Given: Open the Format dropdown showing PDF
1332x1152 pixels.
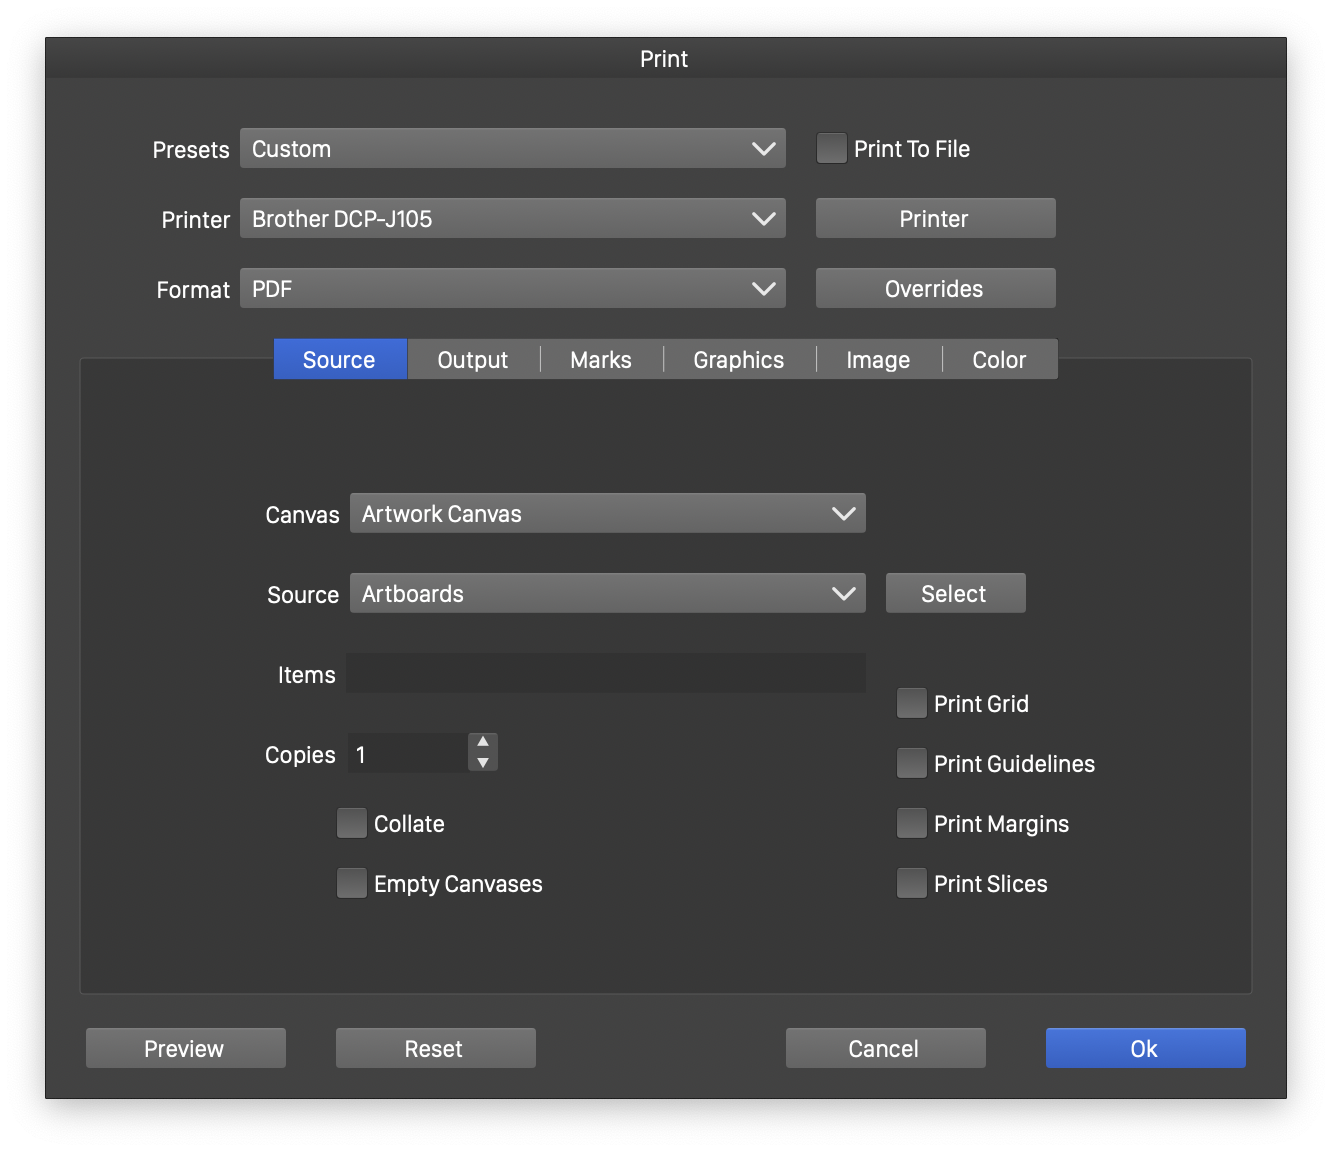Looking at the screenshot, I should click(512, 289).
